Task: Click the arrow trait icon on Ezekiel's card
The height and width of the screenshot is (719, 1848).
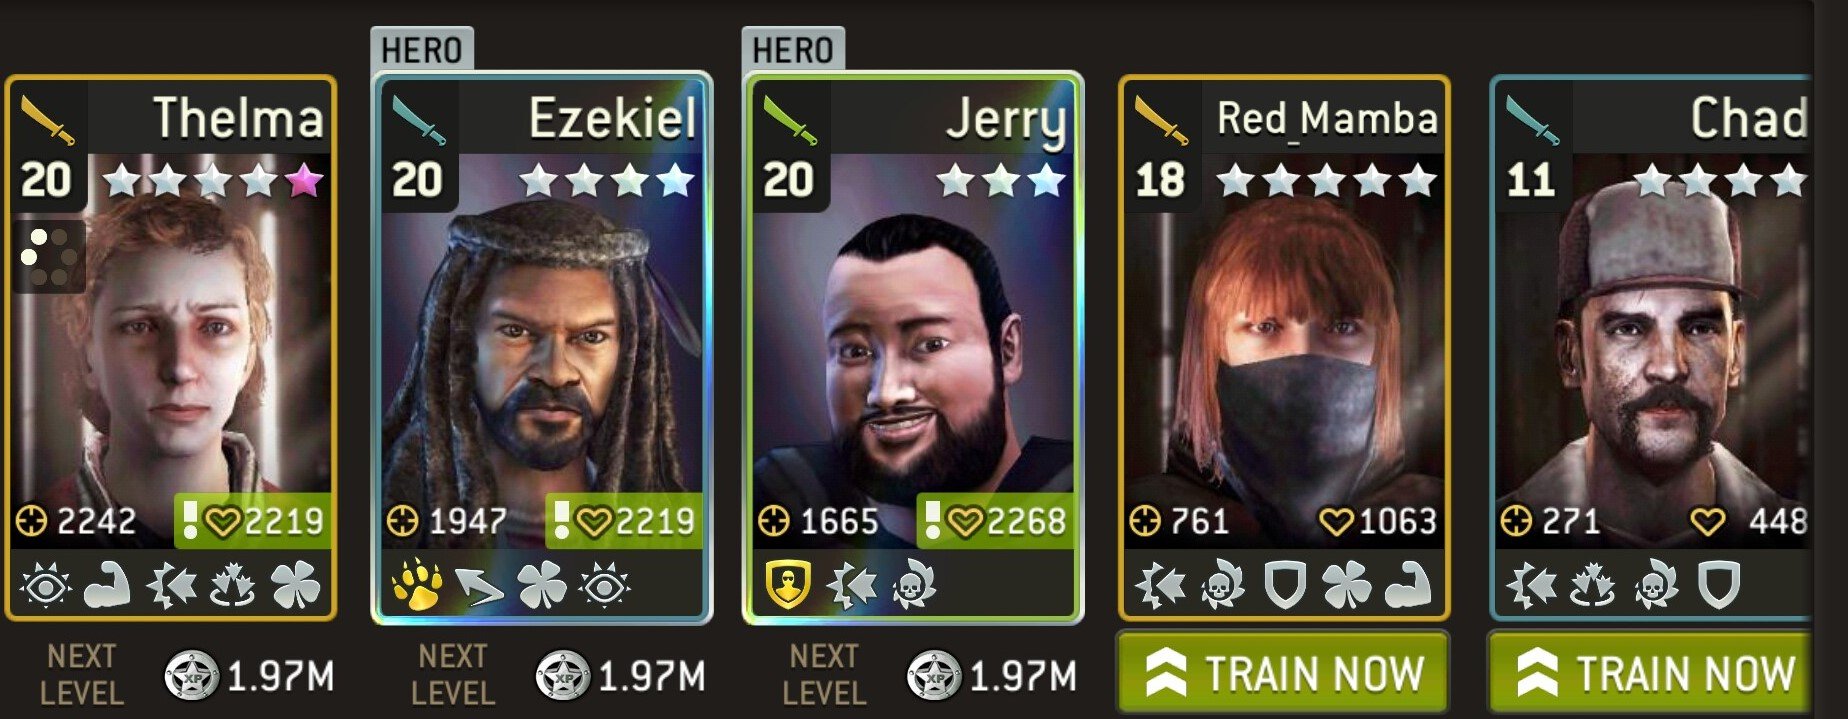Action: point(480,586)
